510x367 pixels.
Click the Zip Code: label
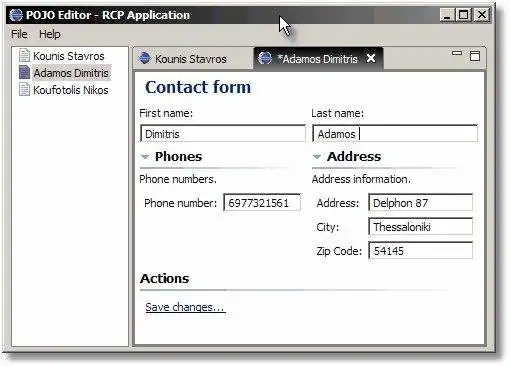click(x=339, y=251)
